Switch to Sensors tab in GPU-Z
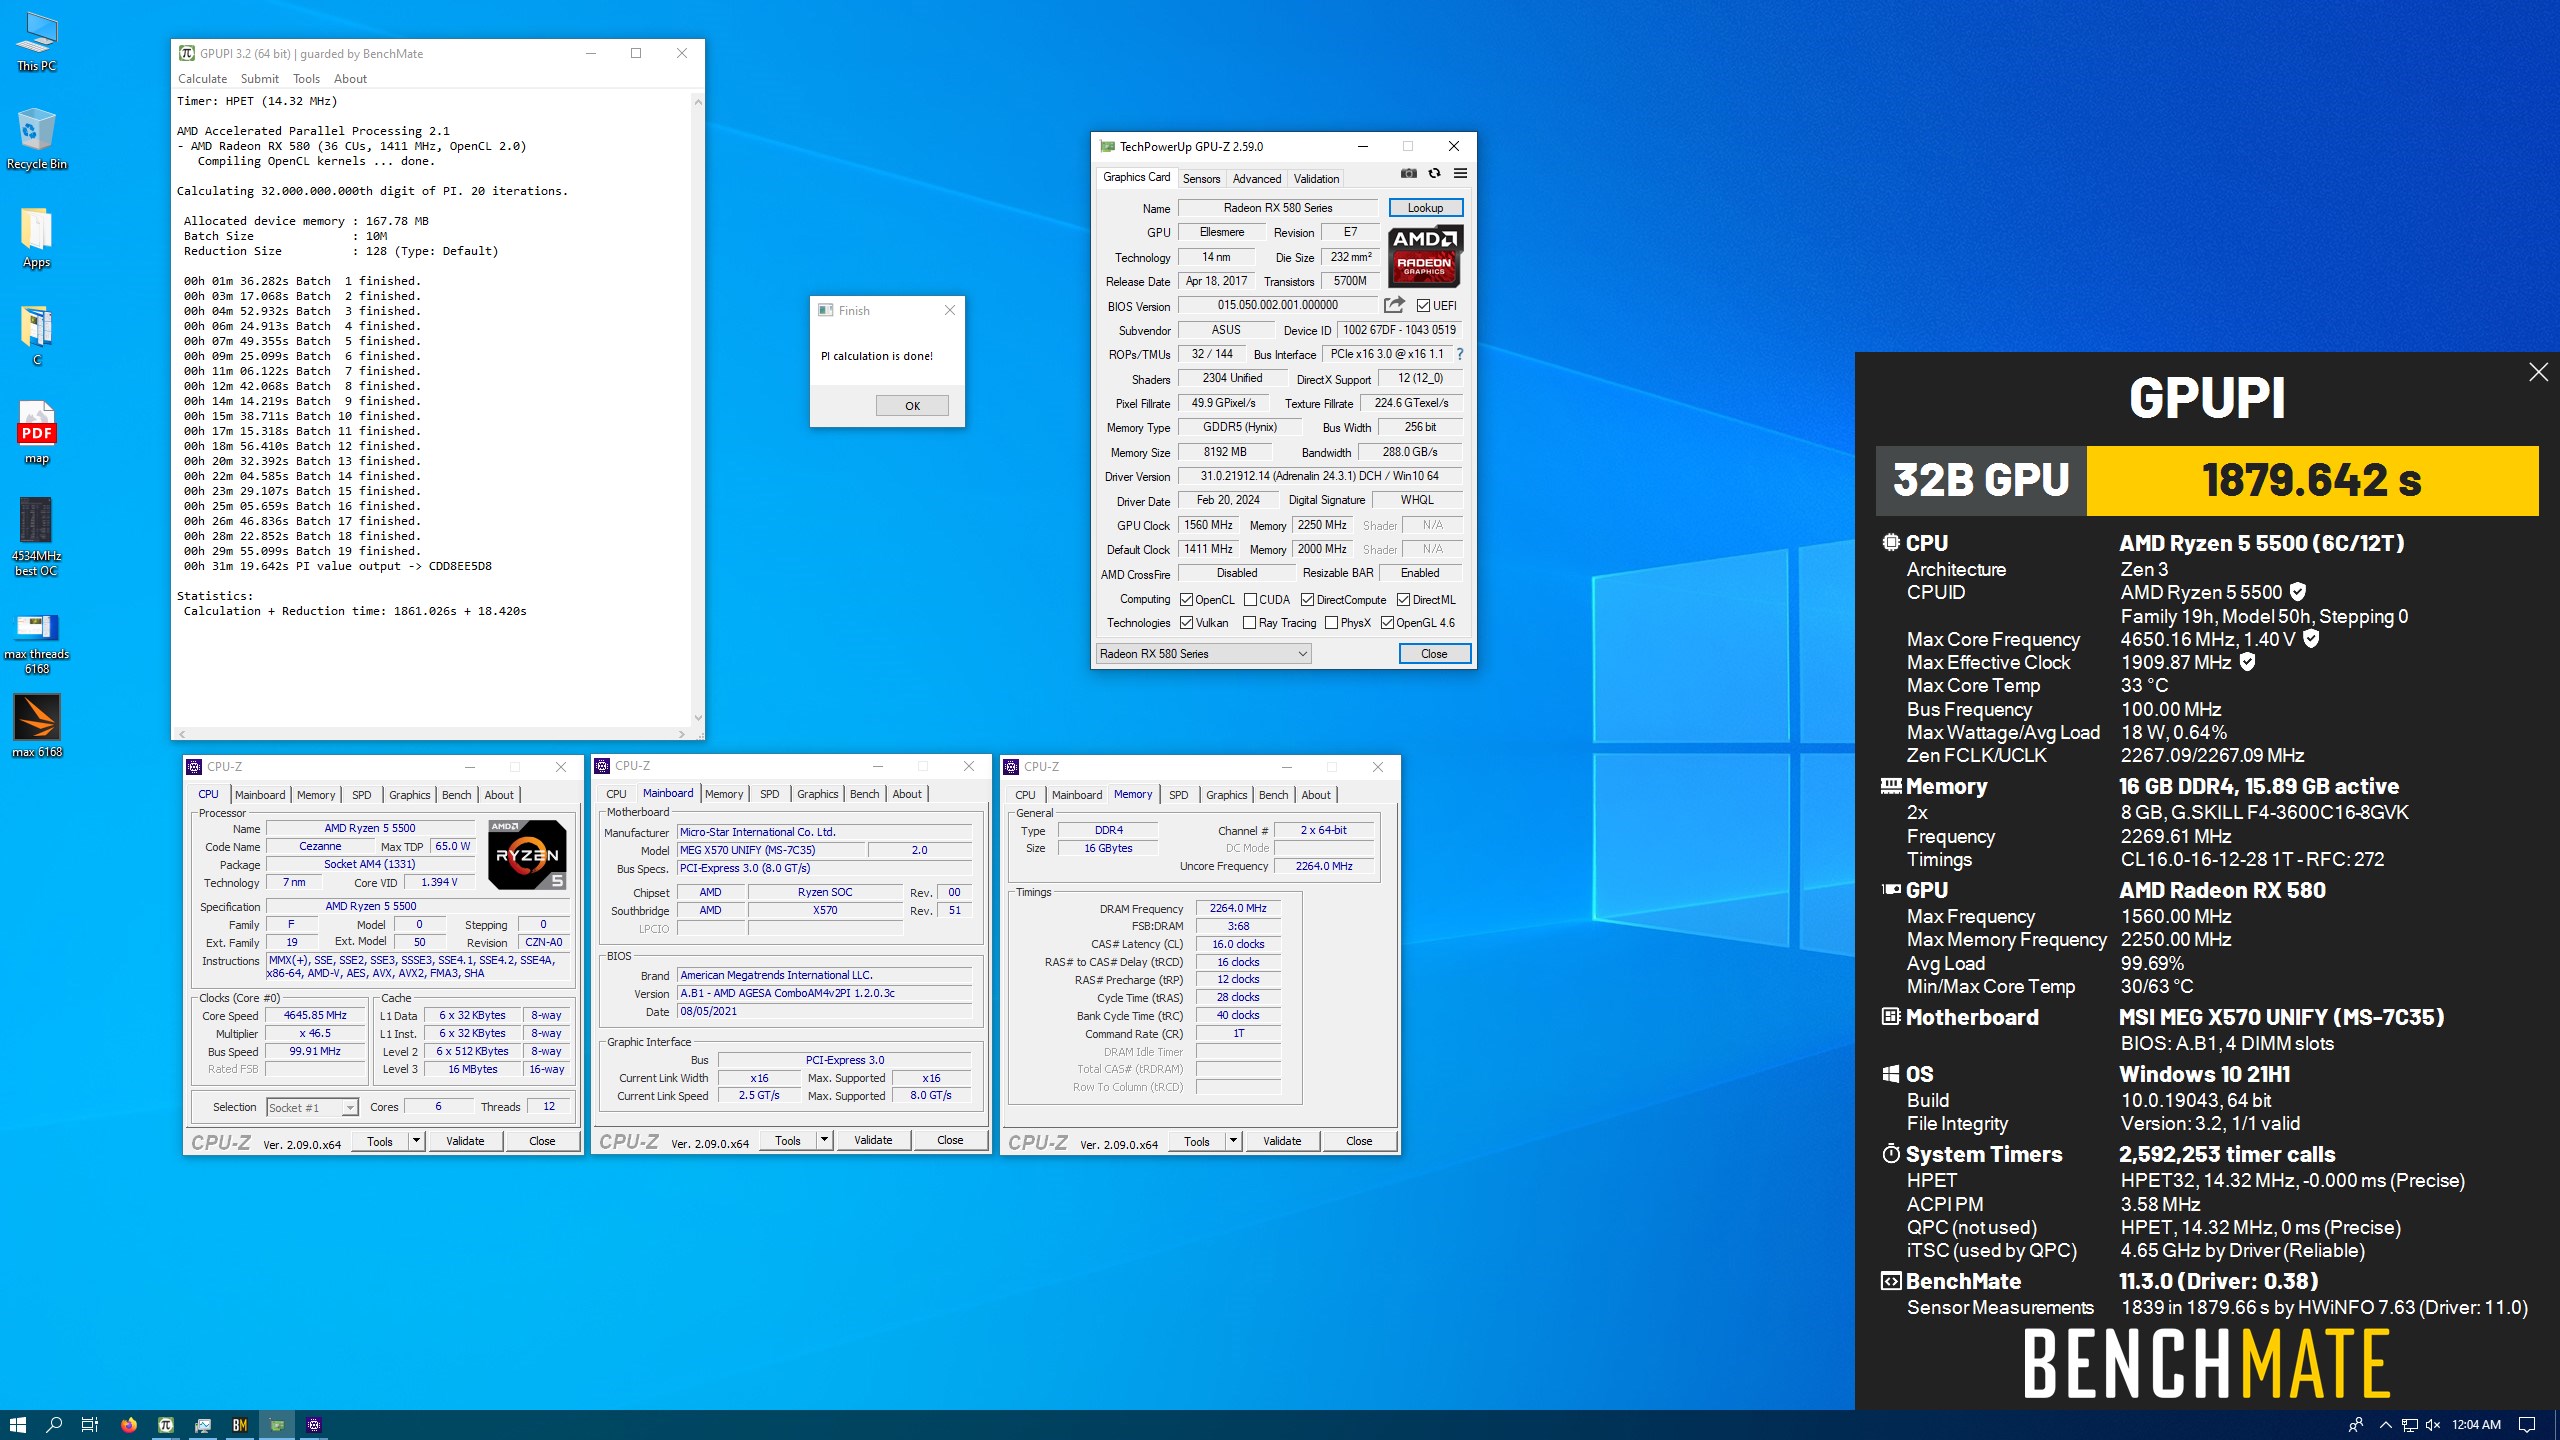 point(1201,179)
